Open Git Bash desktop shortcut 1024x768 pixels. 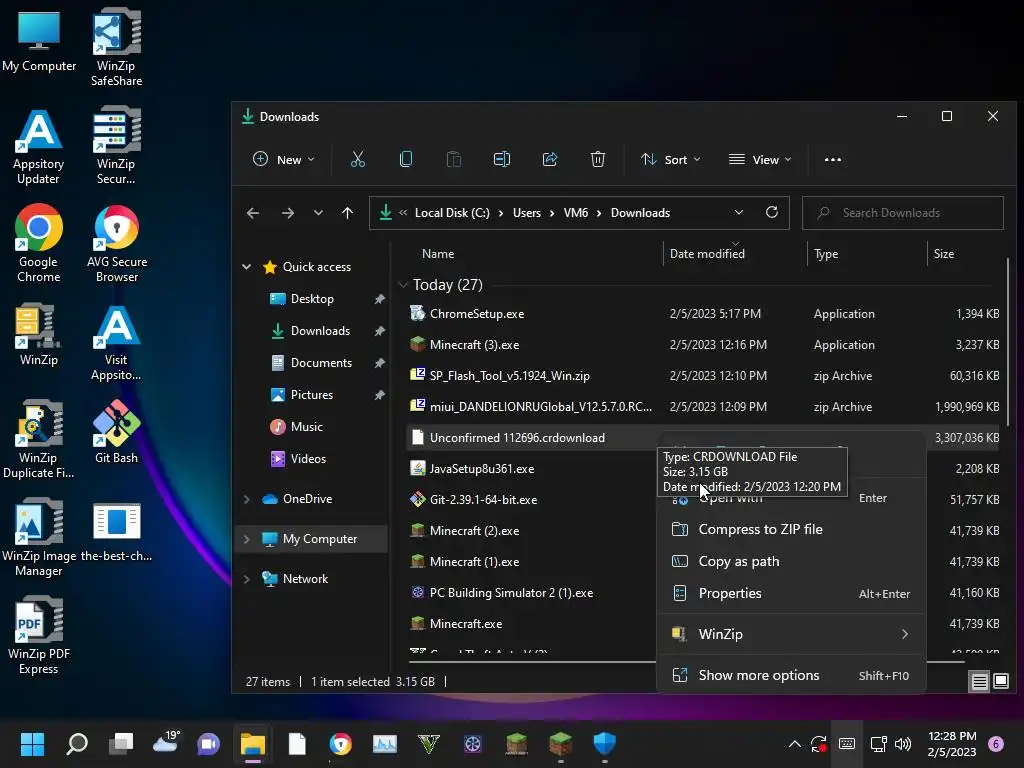point(116,432)
